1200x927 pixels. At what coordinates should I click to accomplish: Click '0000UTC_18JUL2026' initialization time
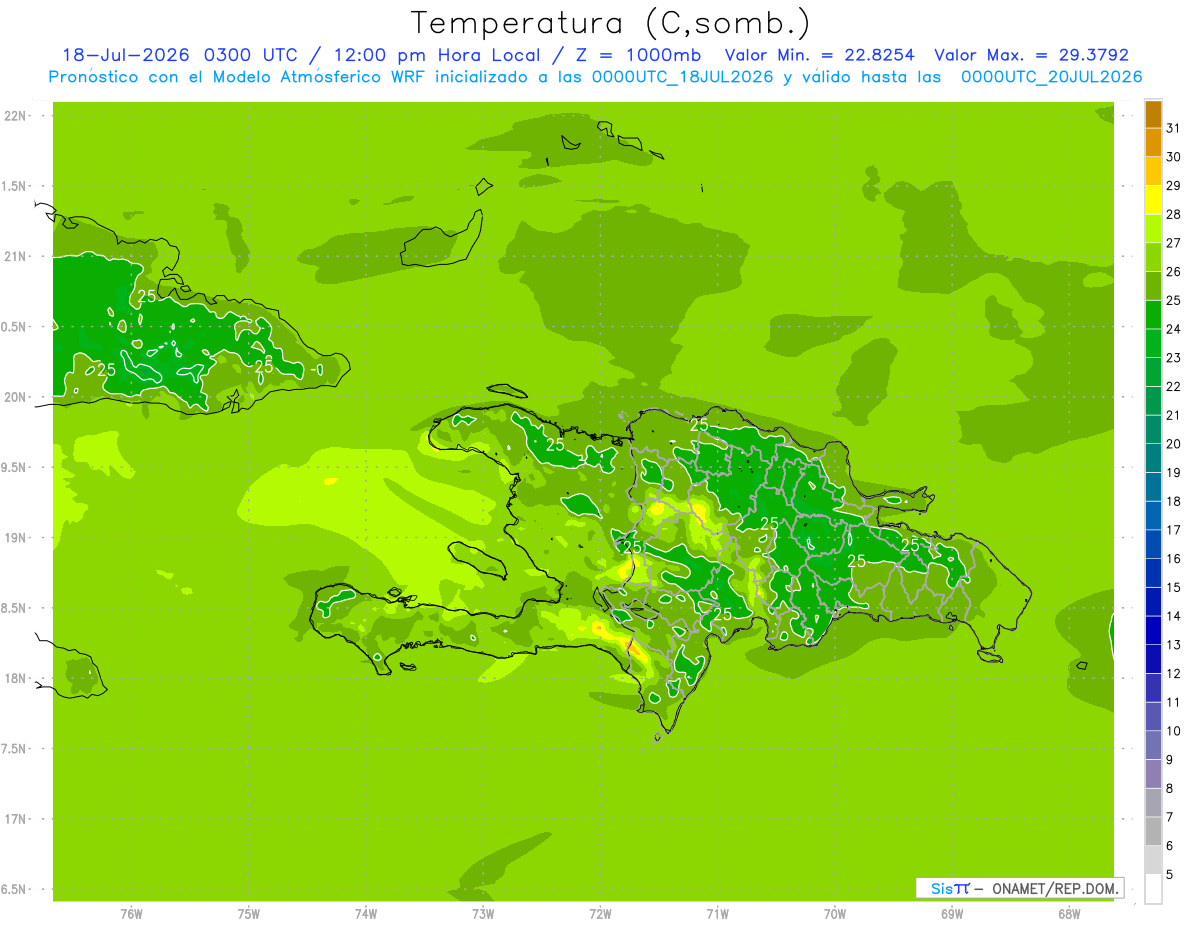point(682,77)
